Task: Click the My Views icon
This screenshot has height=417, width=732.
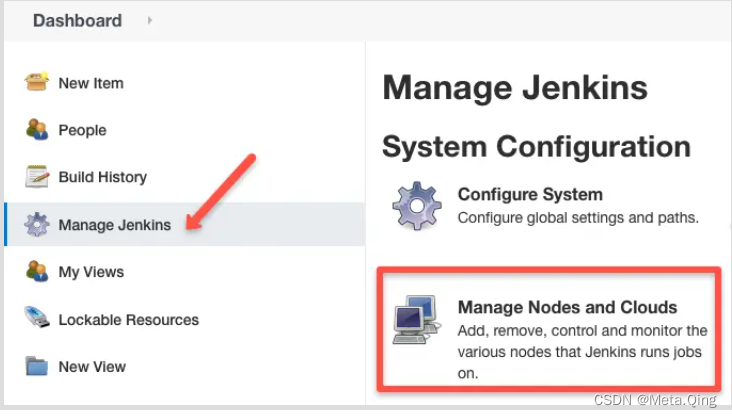Action: [37, 271]
